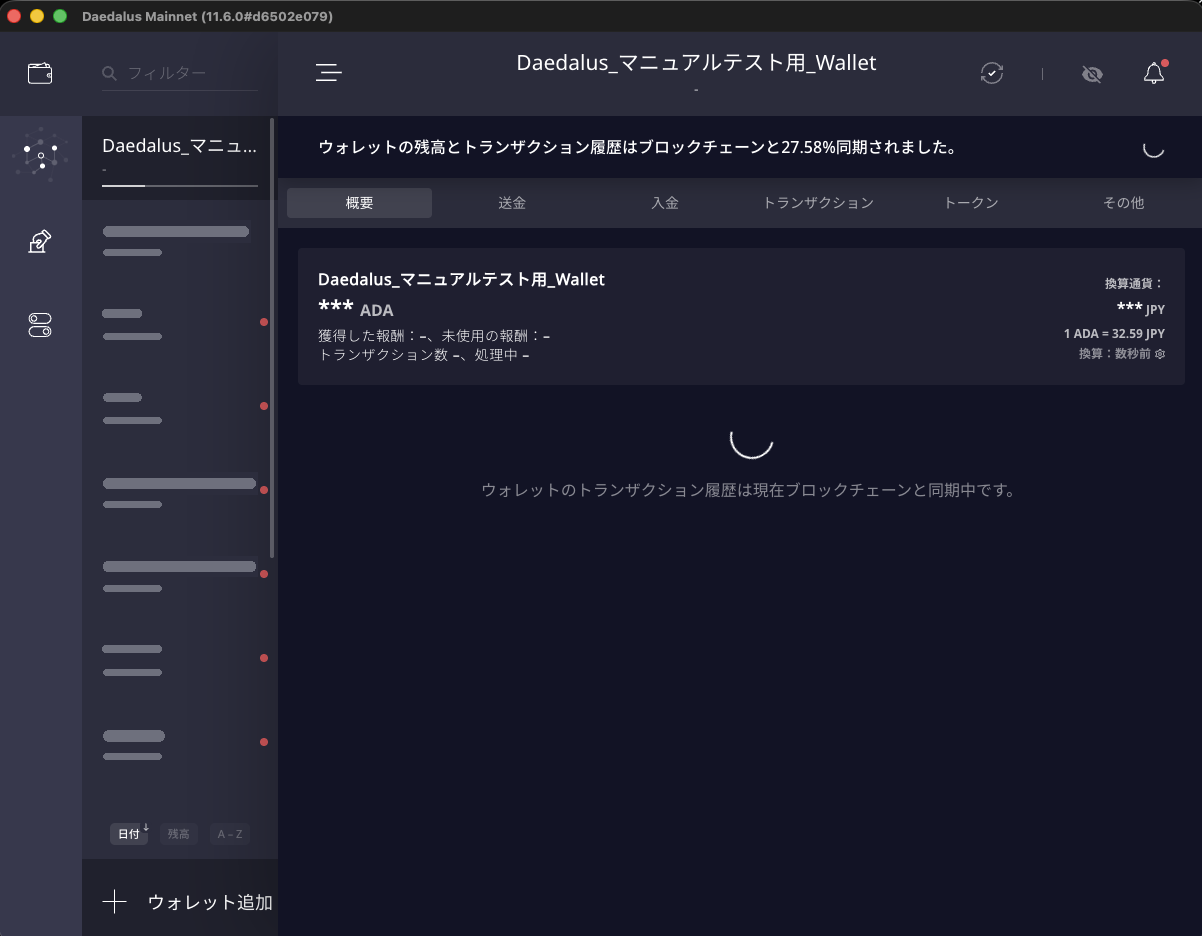Switch to the 入金 tab

pos(665,203)
